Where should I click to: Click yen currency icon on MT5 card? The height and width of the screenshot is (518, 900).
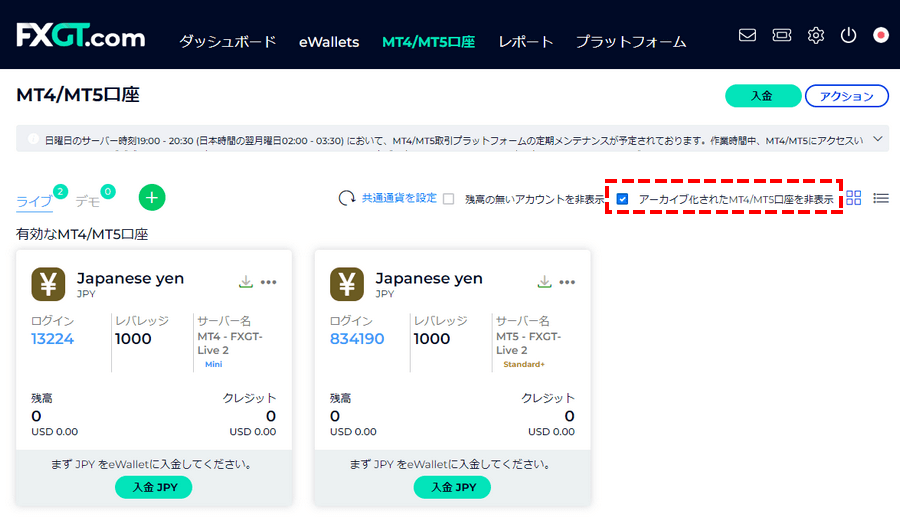[347, 284]
